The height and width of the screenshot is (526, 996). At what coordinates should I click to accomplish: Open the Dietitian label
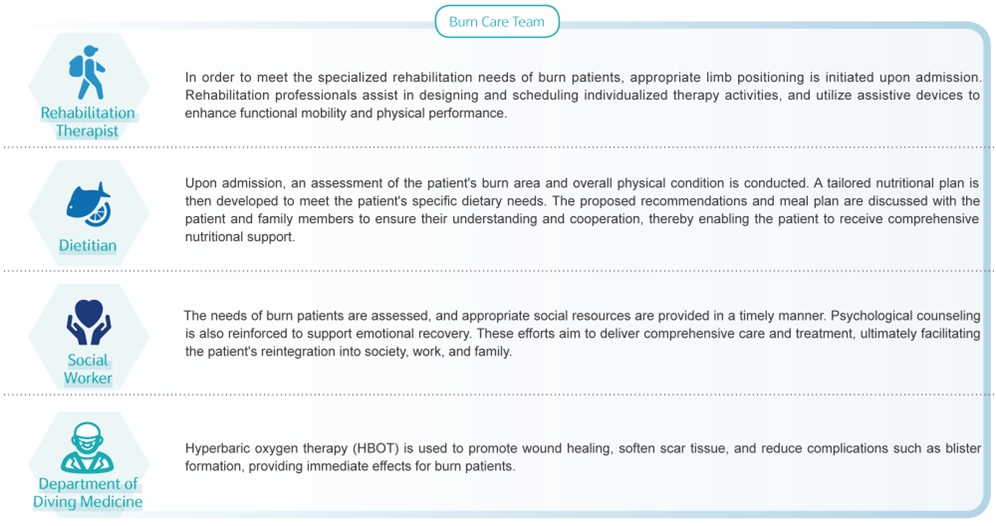click(88, 245)
